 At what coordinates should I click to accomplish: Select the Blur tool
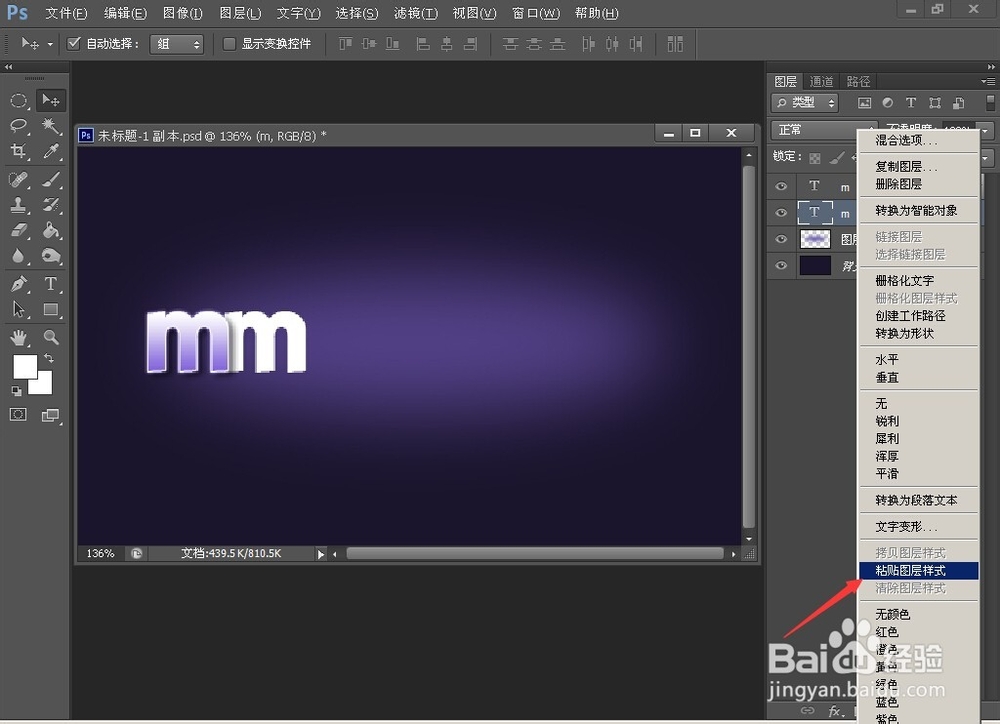(18, 256)
